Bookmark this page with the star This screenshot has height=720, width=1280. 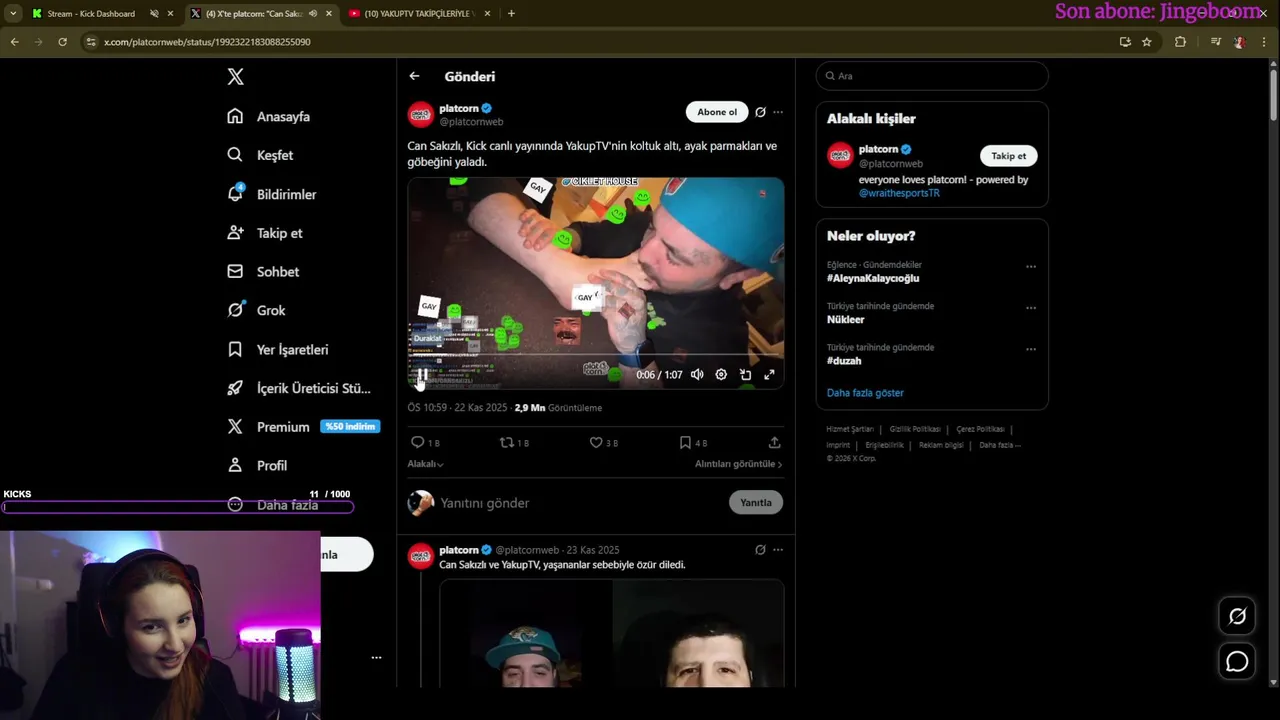(x=1147, y=42)
